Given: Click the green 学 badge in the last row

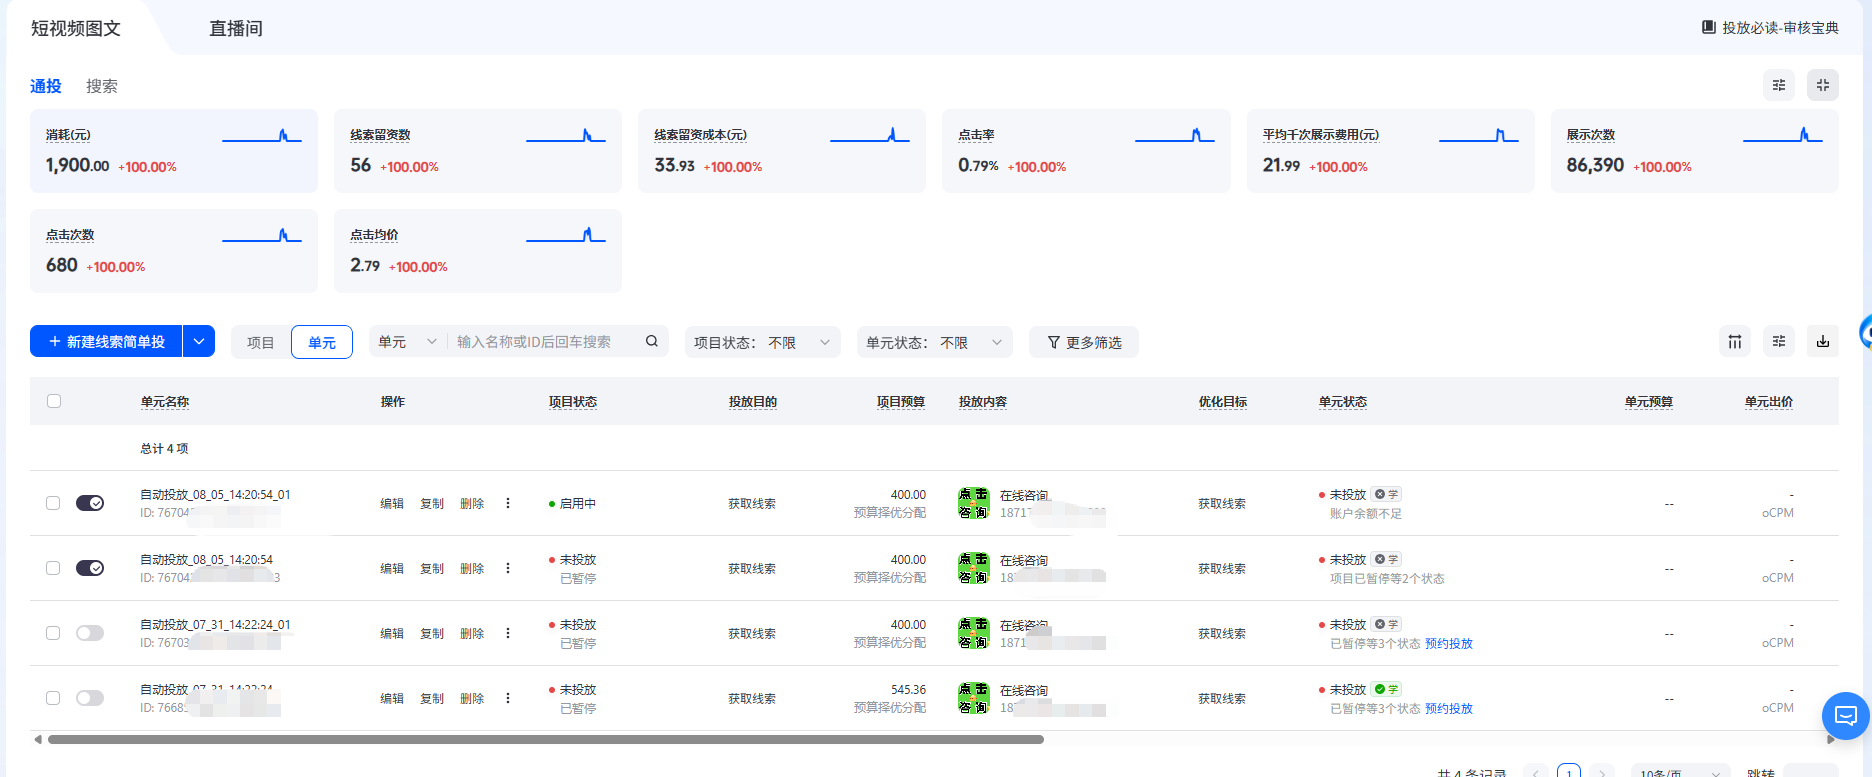Looking at the screenshot, I should (1386, 689).
